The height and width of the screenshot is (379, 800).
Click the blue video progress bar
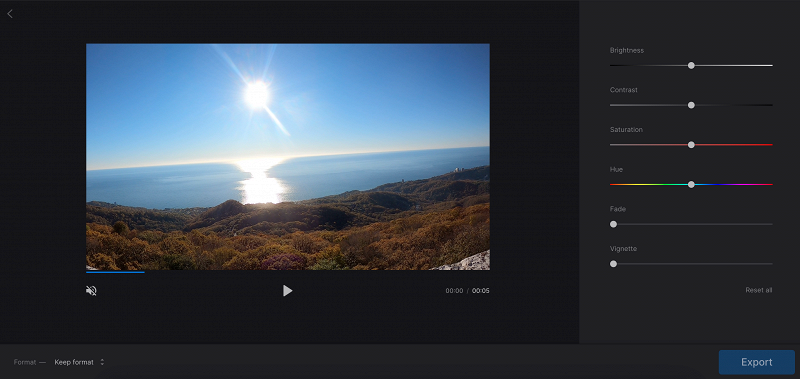click(x=115, y=272)
